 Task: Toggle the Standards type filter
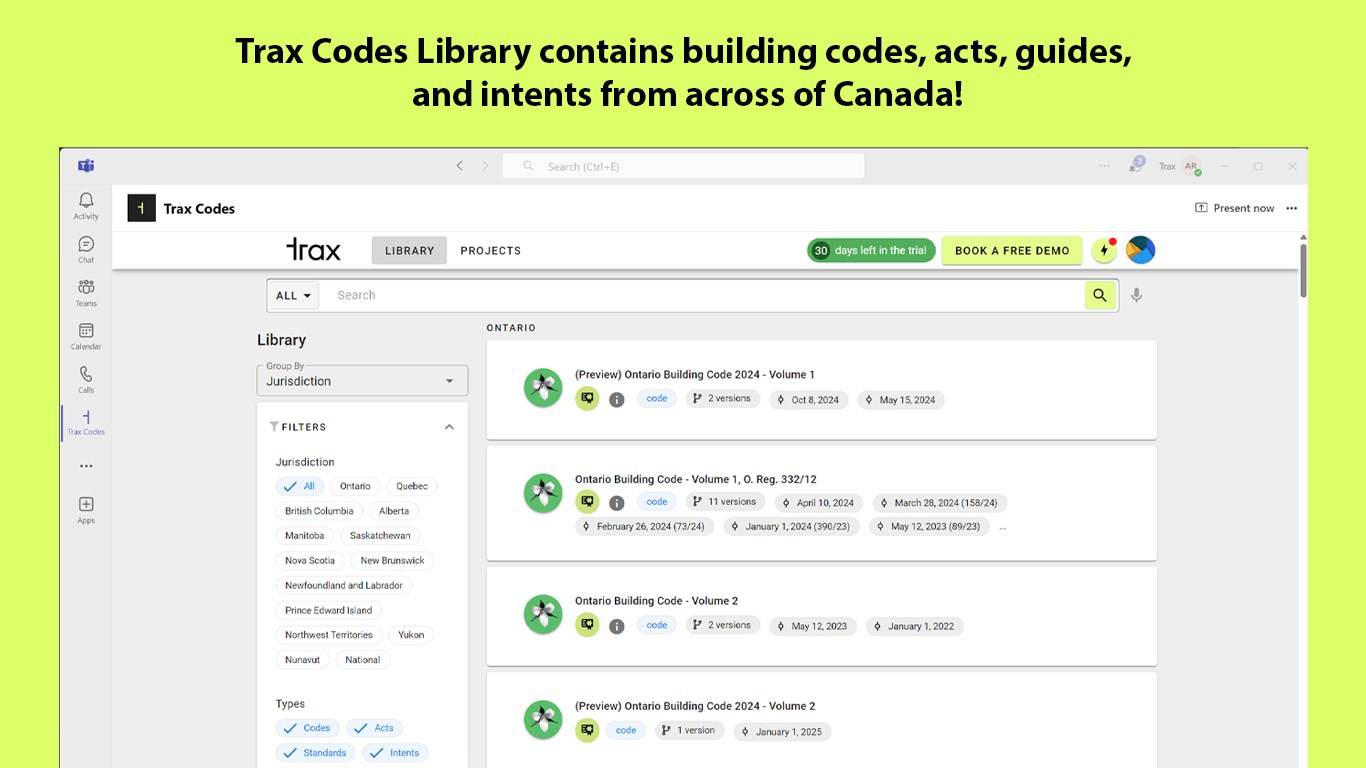pyautogui.click(x=316, y=753)
